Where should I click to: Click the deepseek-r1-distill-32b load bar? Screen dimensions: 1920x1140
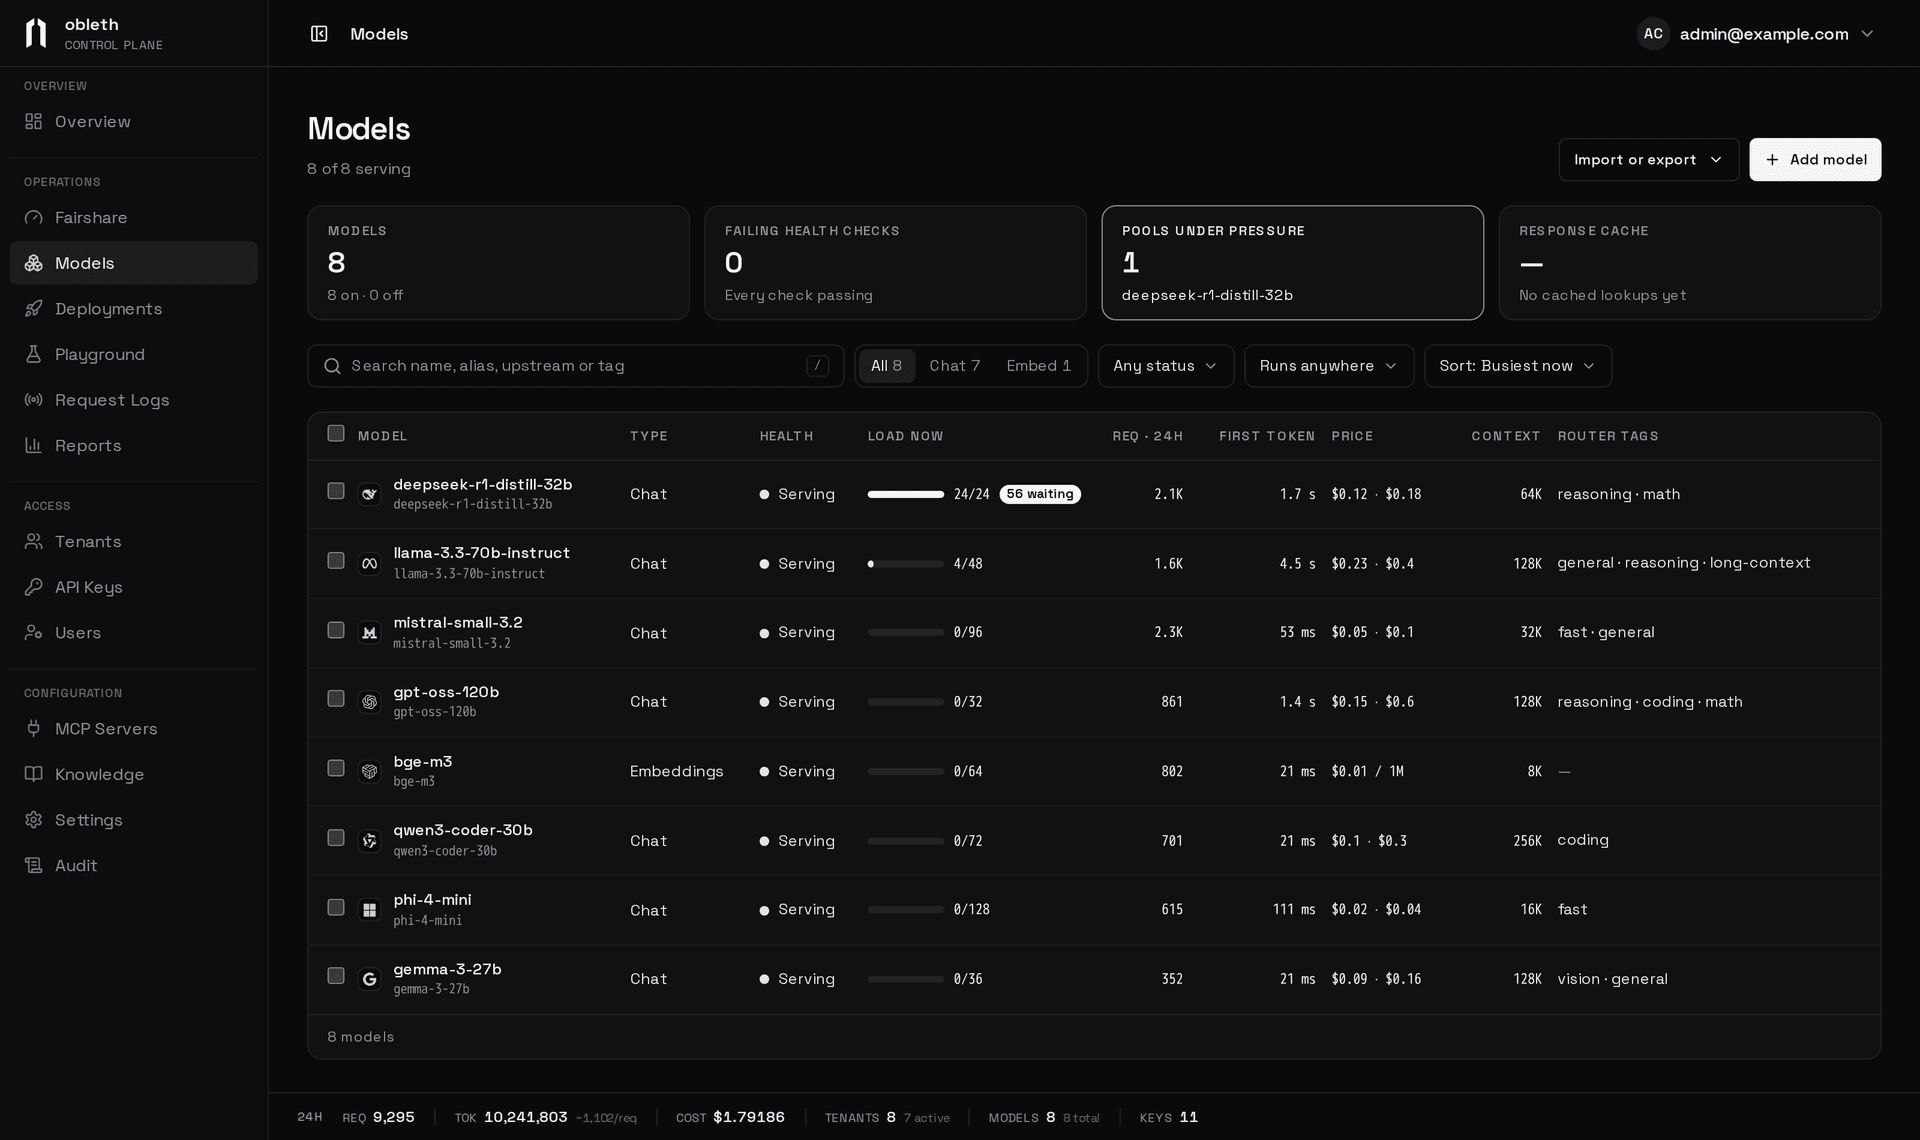[906, 494]
